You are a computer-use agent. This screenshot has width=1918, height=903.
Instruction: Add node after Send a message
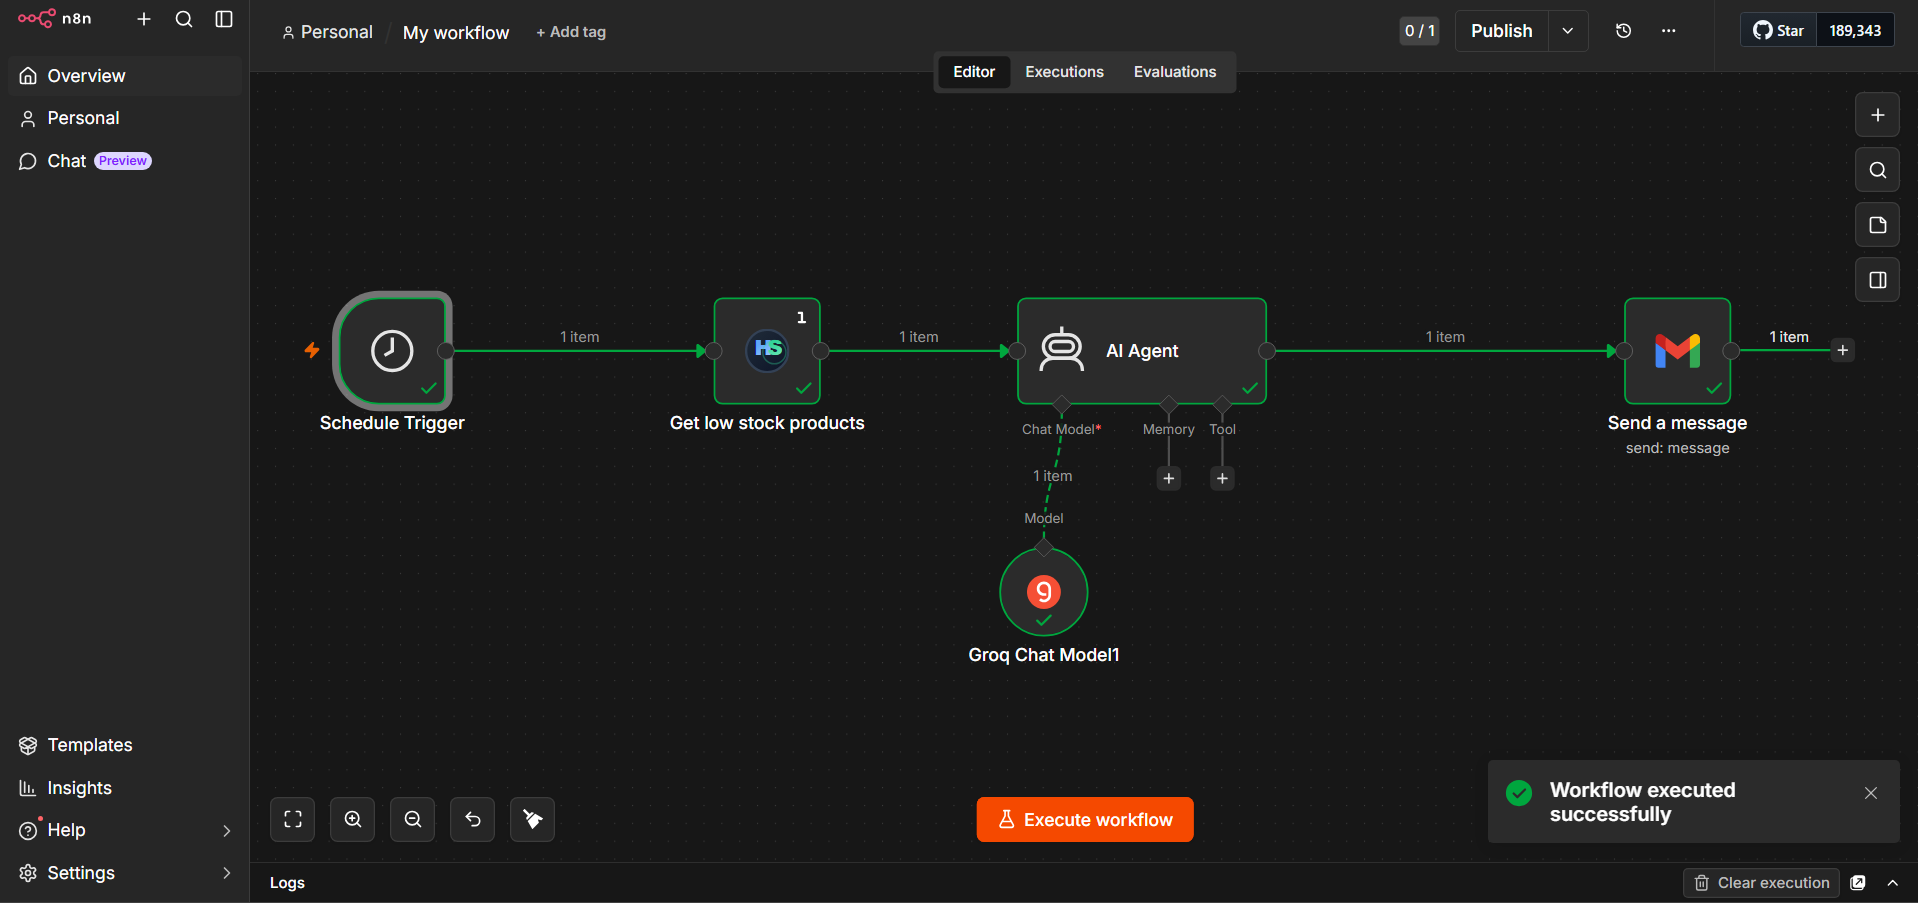[1843, 351]
